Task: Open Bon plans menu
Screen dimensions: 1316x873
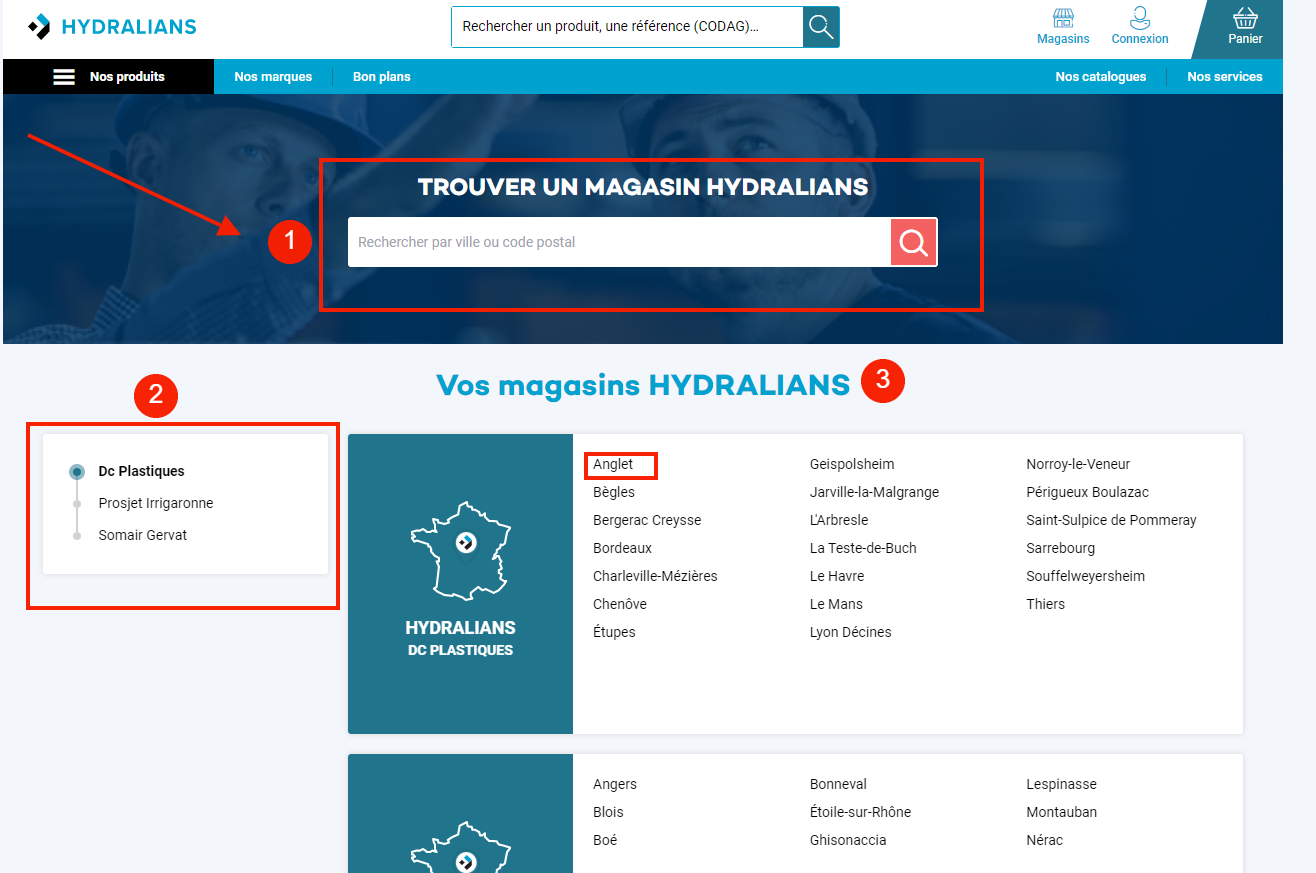Action: point(382,77)
